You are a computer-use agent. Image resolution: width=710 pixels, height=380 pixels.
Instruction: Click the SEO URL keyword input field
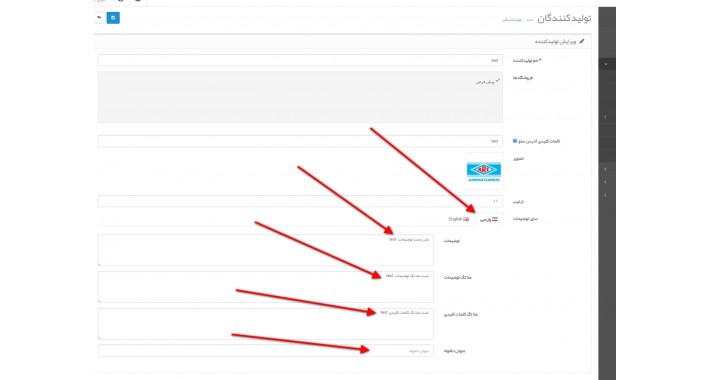pos(300,141)
